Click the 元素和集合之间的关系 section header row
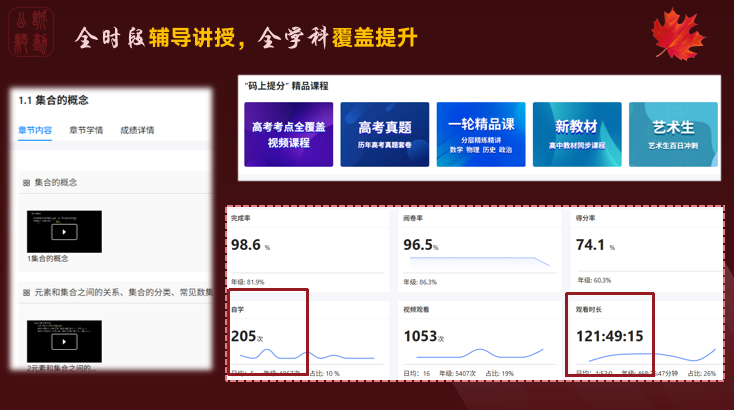 [115, 293]
